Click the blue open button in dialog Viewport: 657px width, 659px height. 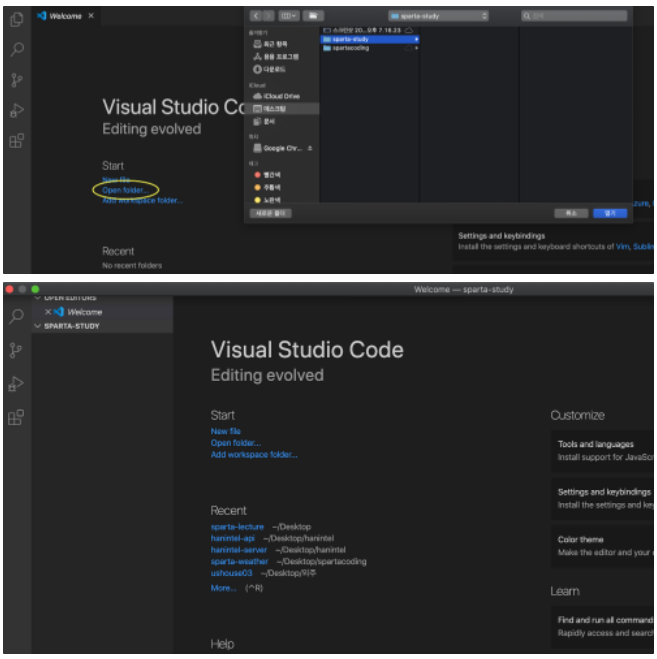[610, 214]
